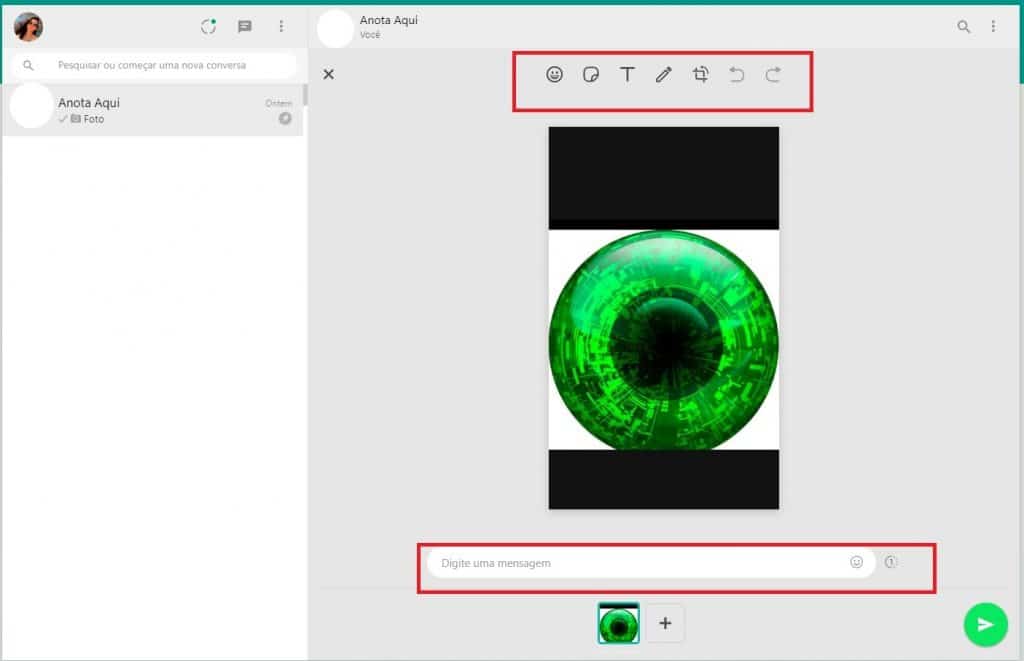Click the chat list scrollbar
The image size is (1024, 661).
305,95
